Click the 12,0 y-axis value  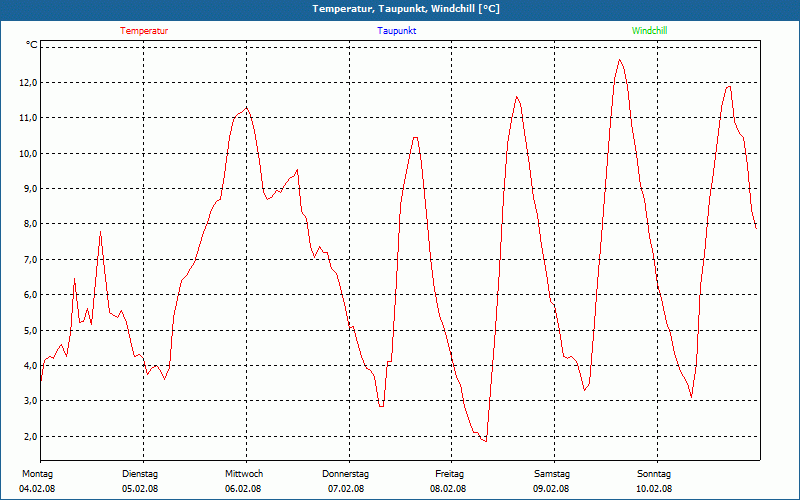28,83
